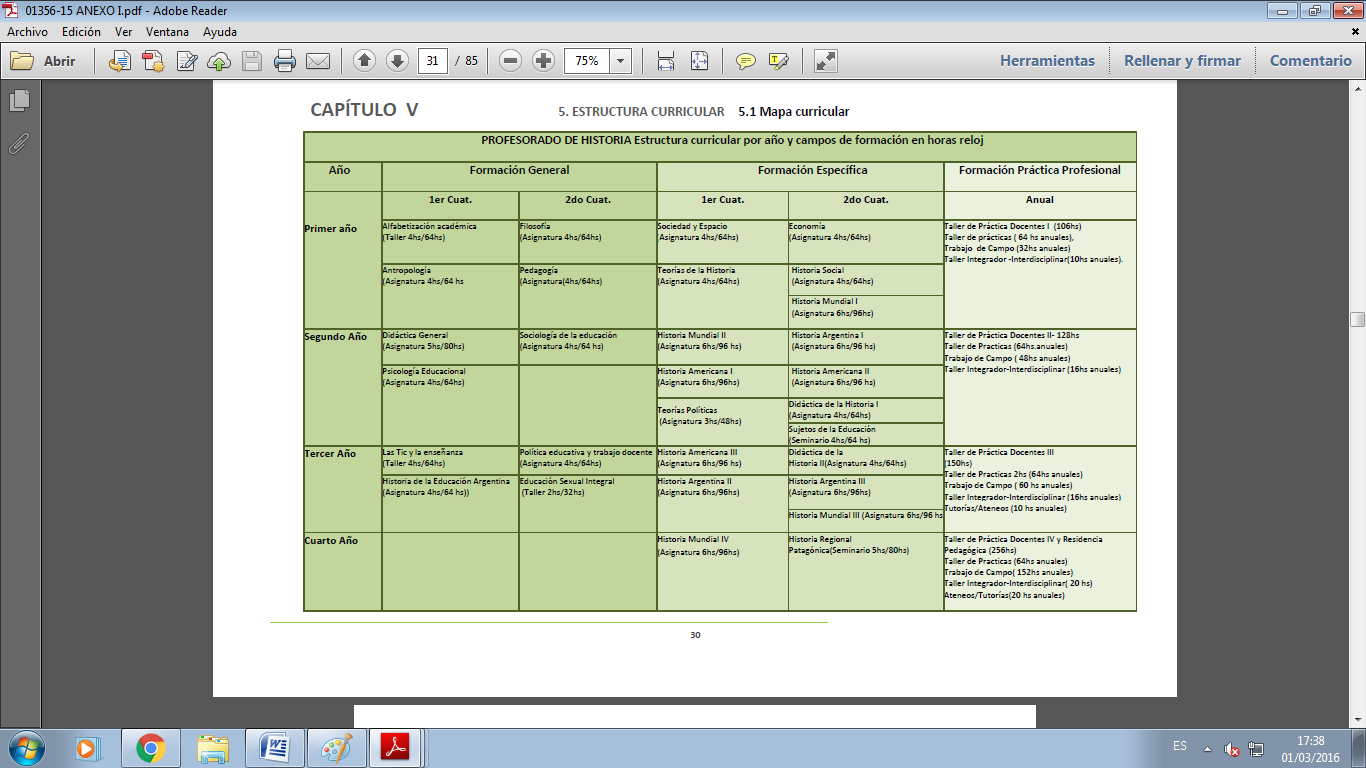The height and width of the screenshot is (768, 1366).
Task: Go to next page down arrow
Action: point(397,61)
